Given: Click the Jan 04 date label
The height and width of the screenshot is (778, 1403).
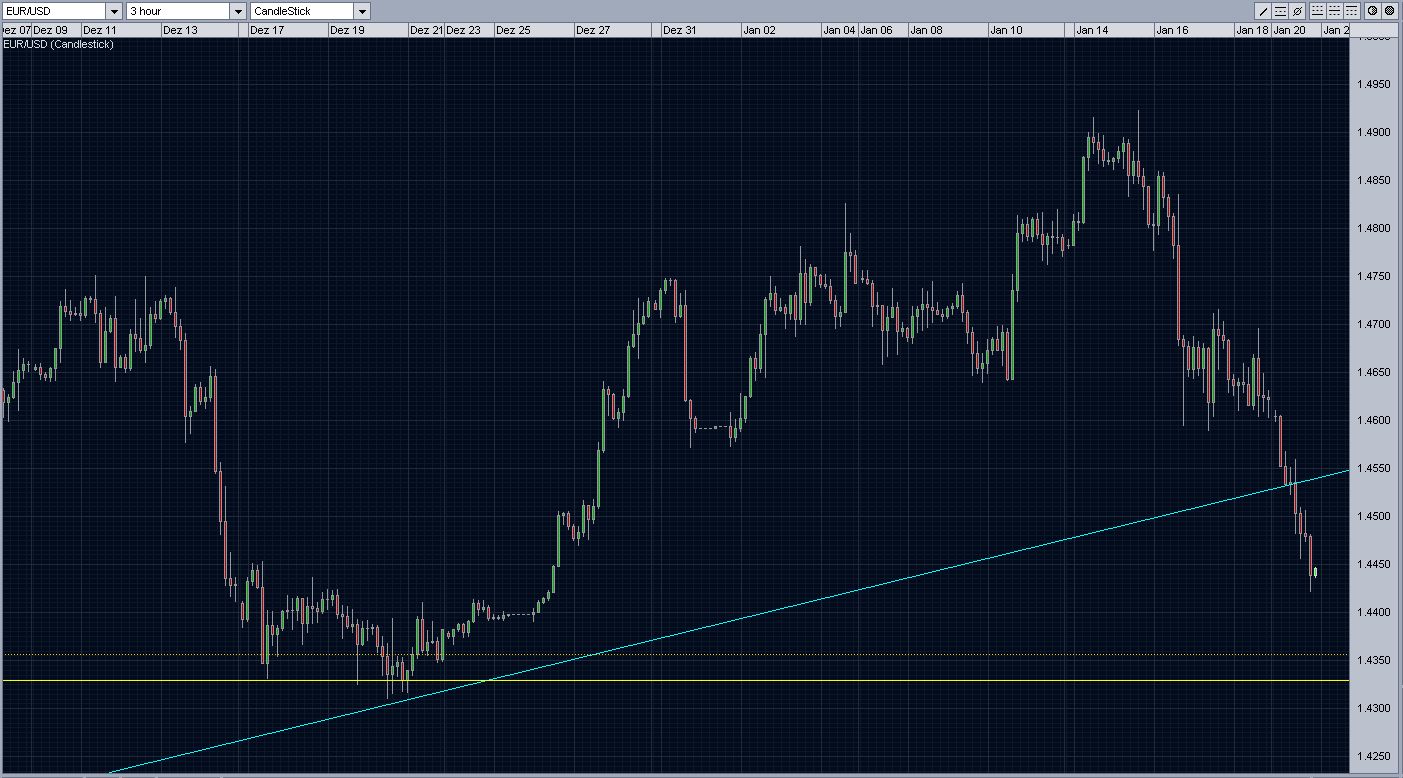Looking at the screenshot, I should coord(839,30).
